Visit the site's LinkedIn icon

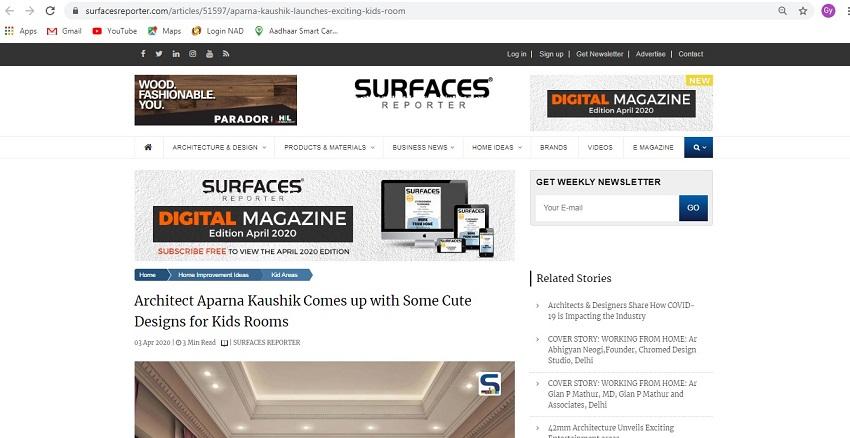176,54
